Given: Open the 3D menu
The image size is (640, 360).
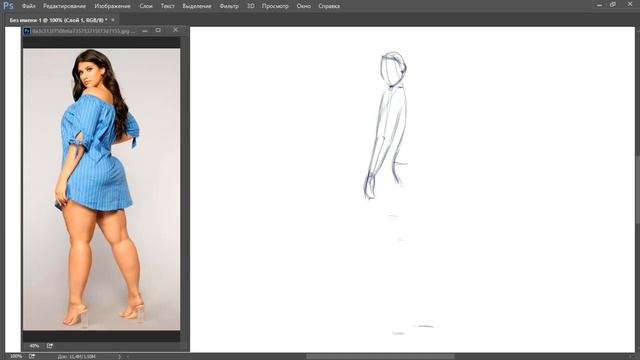Looking at the screenshot, I should pyautogui.click(x=251, y=6).
